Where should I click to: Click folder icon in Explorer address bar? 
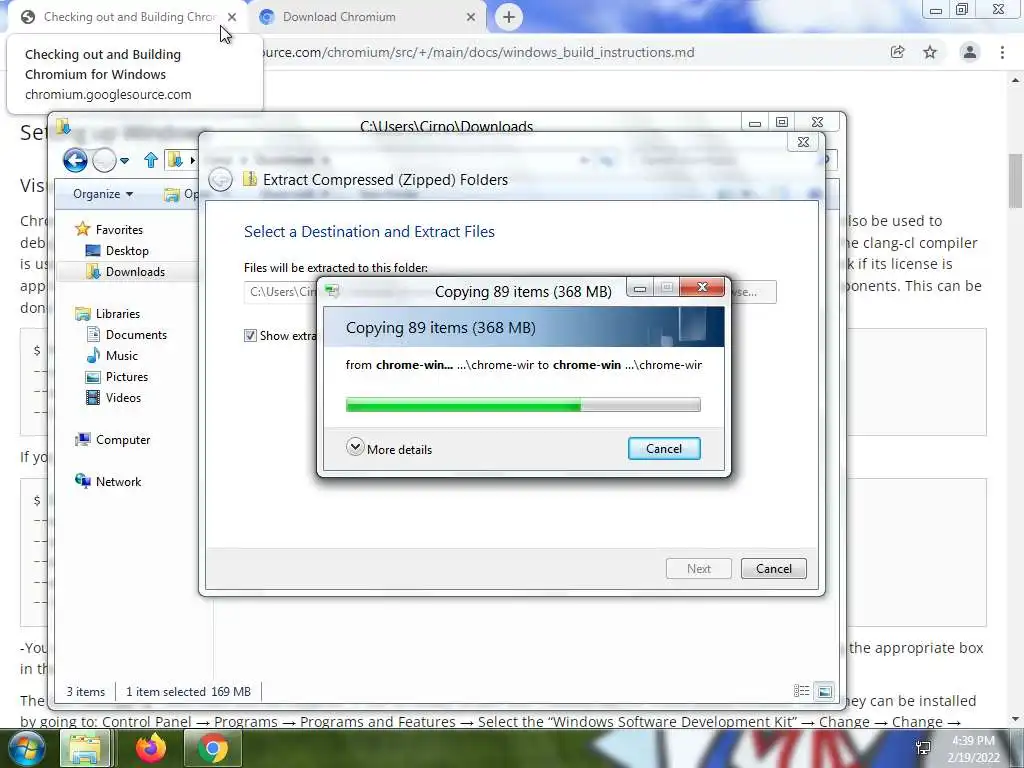click(174, 160)
